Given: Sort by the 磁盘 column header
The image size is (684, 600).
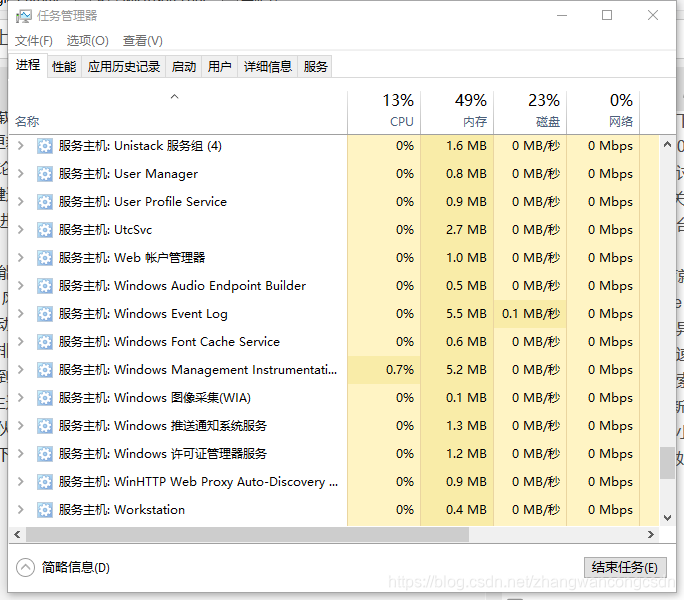Looking at the screenshot, I should pos(530,112).
